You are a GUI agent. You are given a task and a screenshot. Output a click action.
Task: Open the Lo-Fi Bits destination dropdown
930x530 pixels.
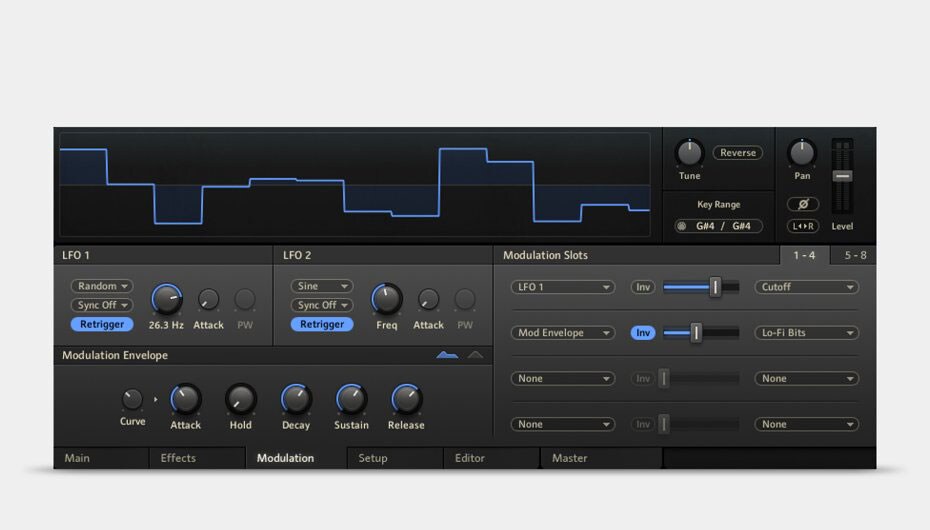(x=806, y=333)
